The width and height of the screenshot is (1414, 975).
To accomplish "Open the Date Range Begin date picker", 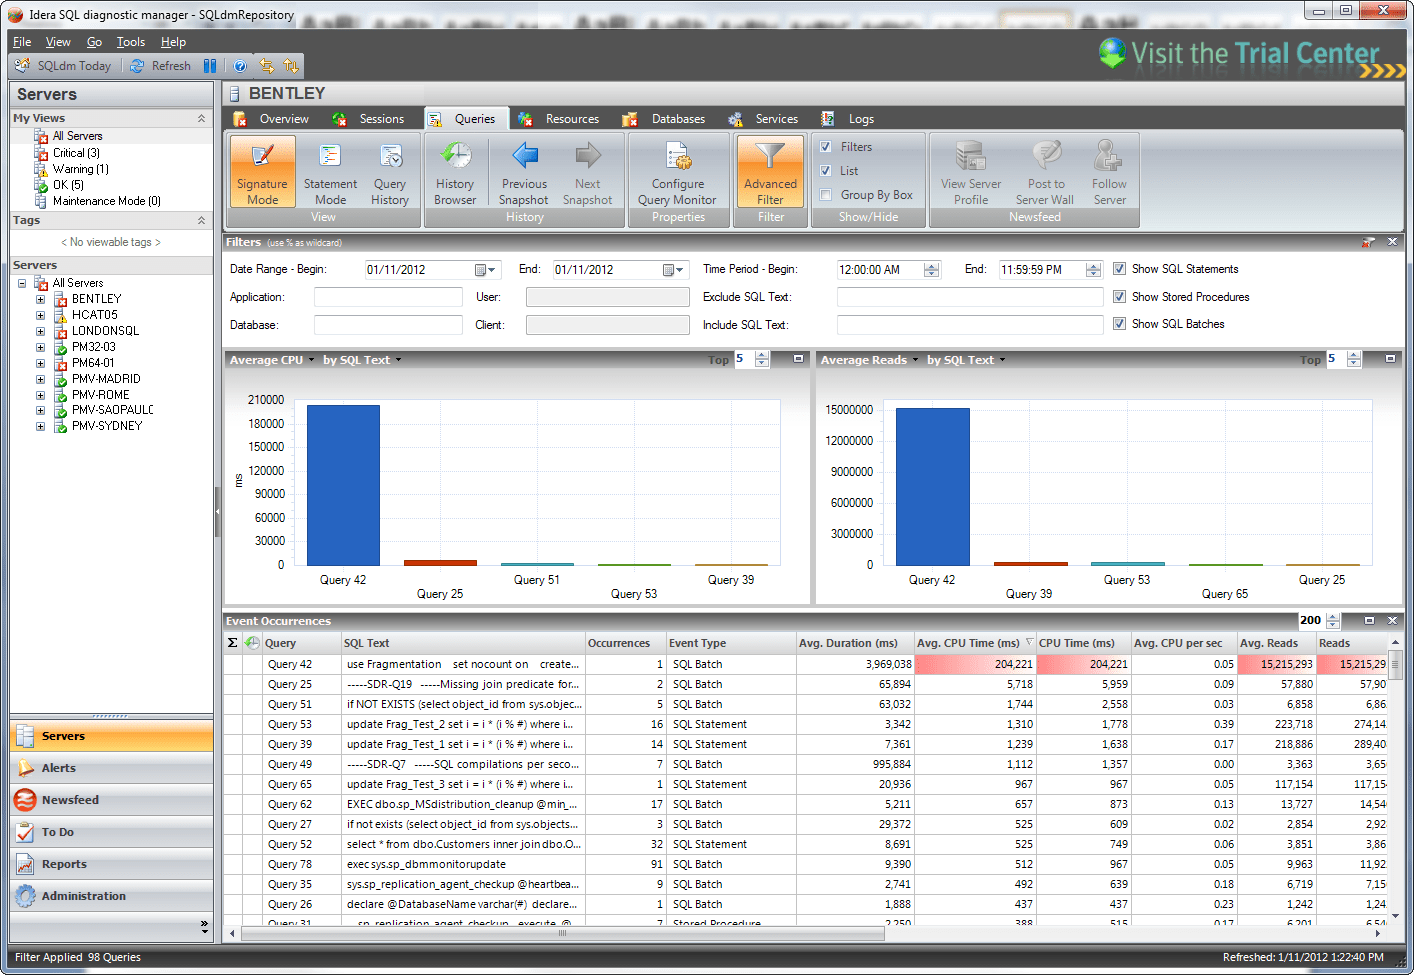I will point(489,269).
